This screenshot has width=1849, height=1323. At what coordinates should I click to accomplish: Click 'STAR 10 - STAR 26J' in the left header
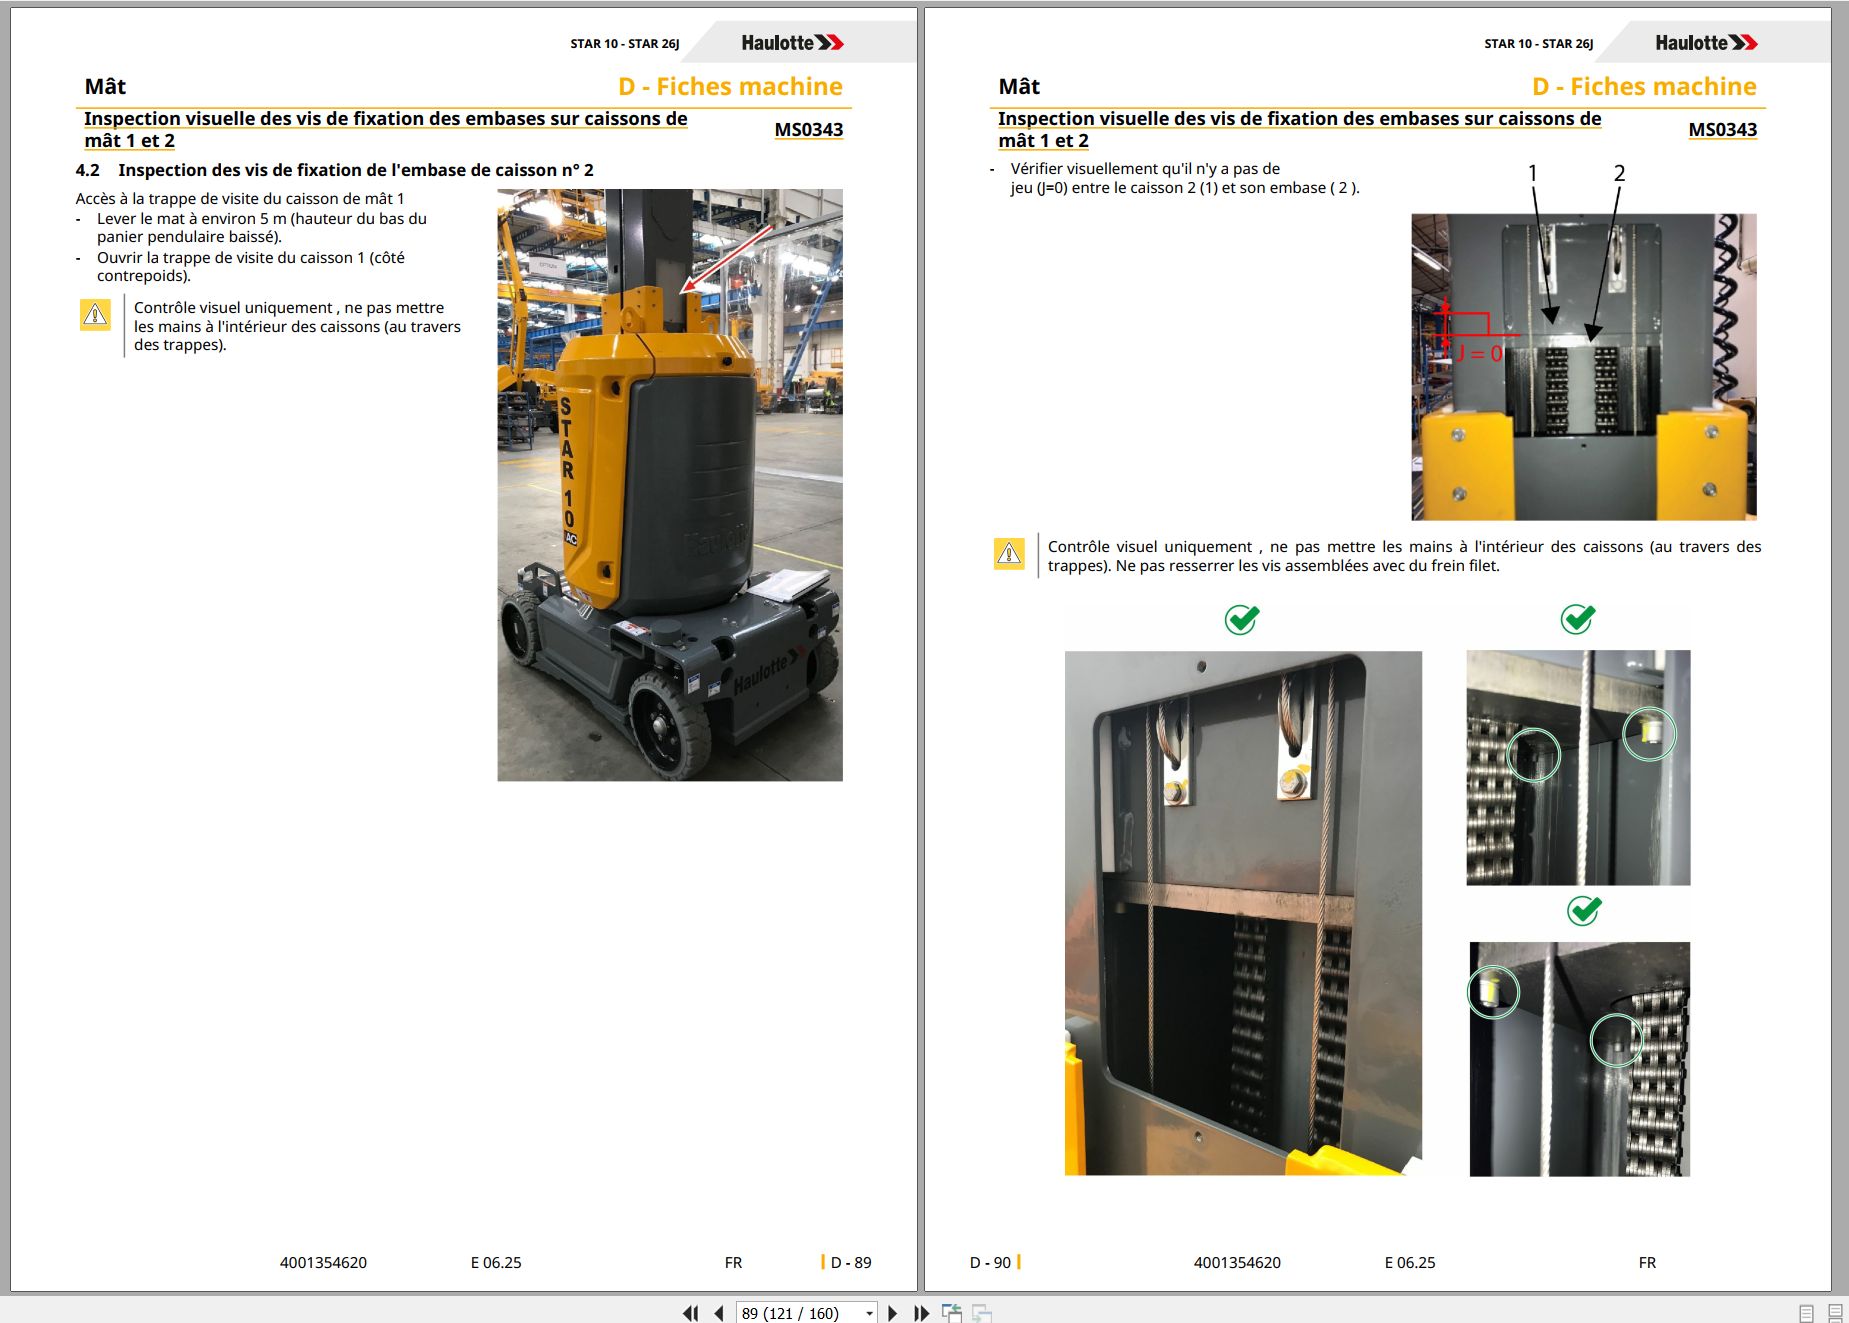point(625,44)
